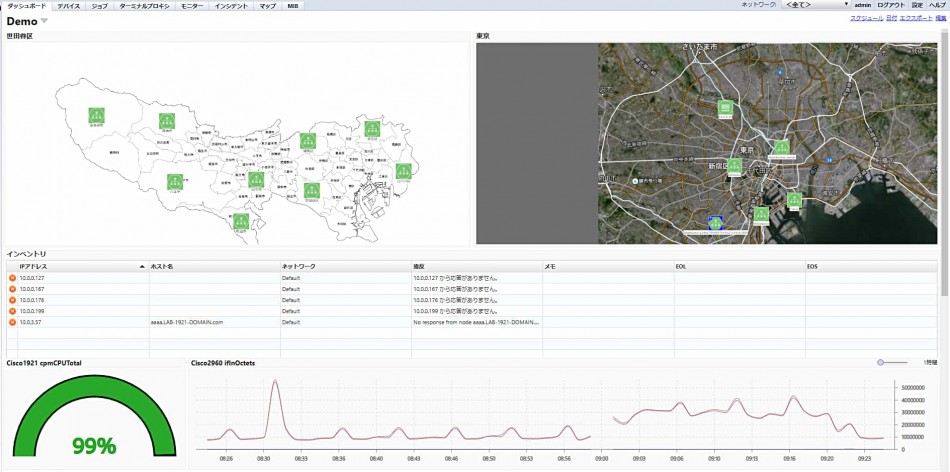
Task: Click the blue-highlighted network icon on satellite map
Action: 716,222
